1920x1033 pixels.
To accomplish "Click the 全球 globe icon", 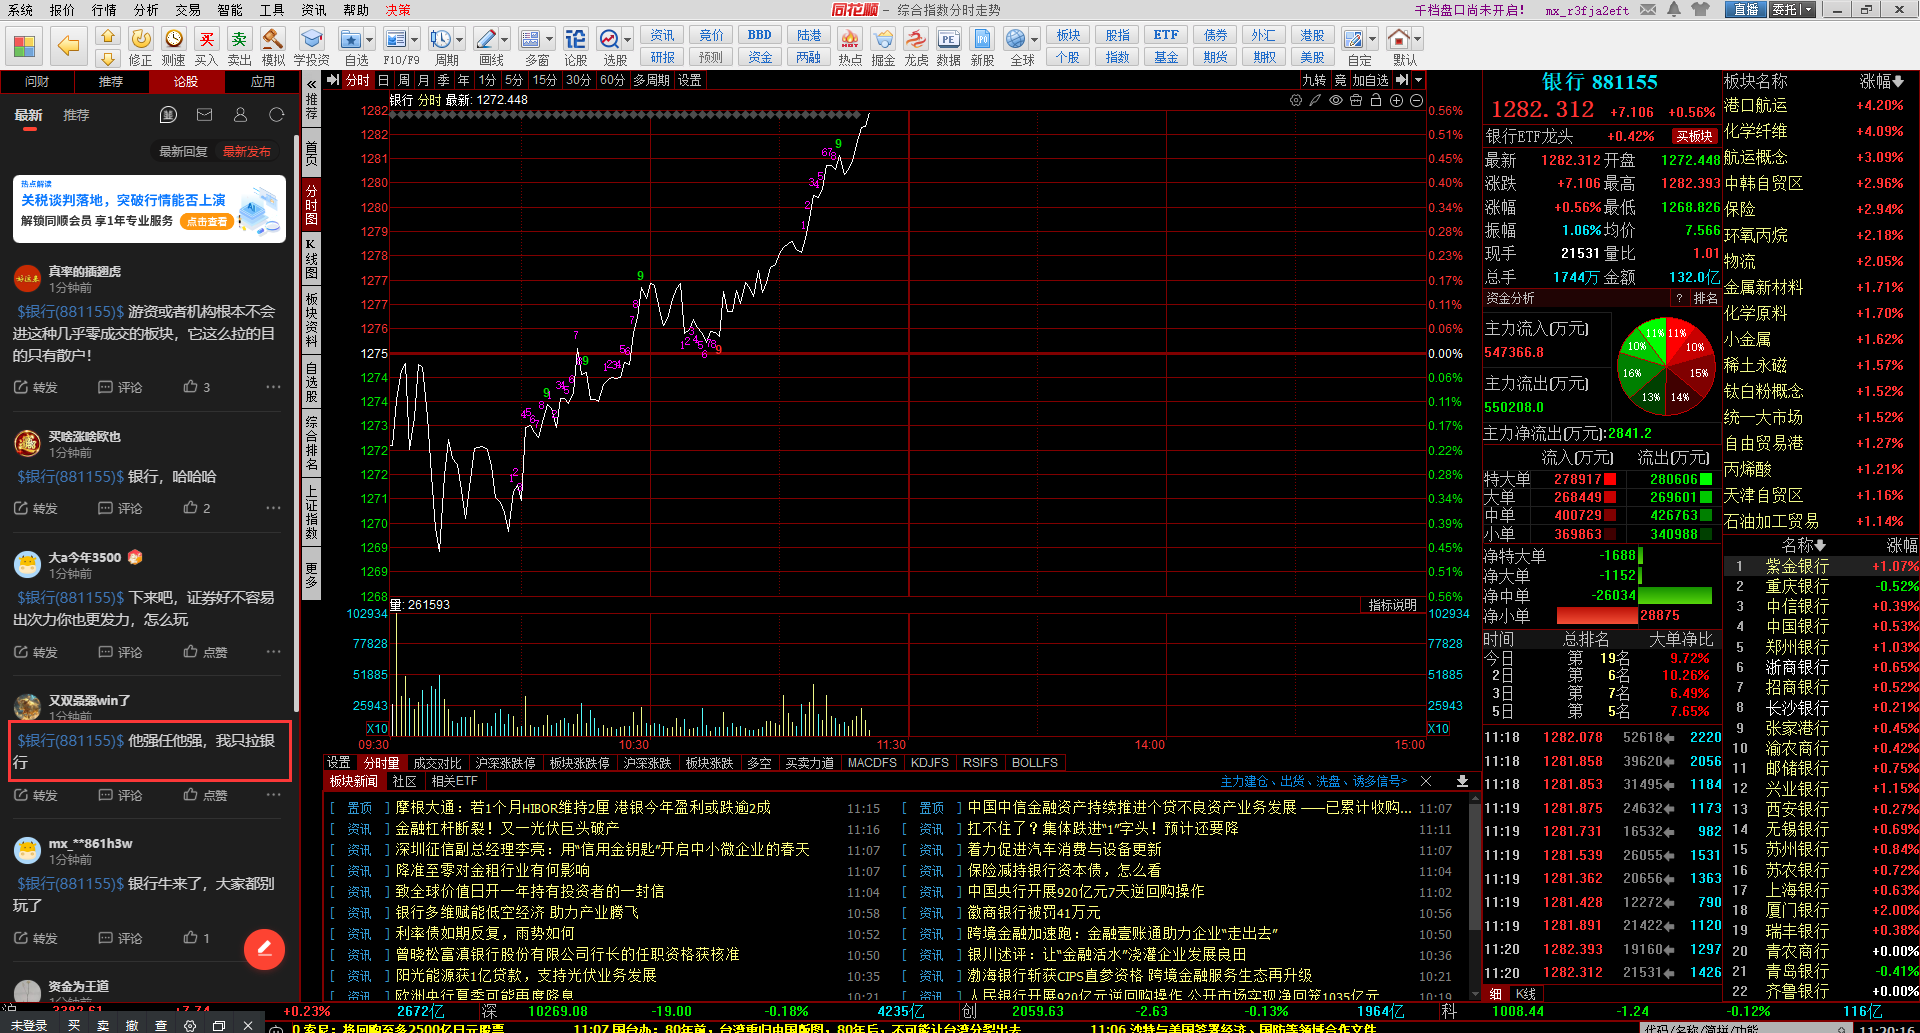I will (x=1016, y=39).
